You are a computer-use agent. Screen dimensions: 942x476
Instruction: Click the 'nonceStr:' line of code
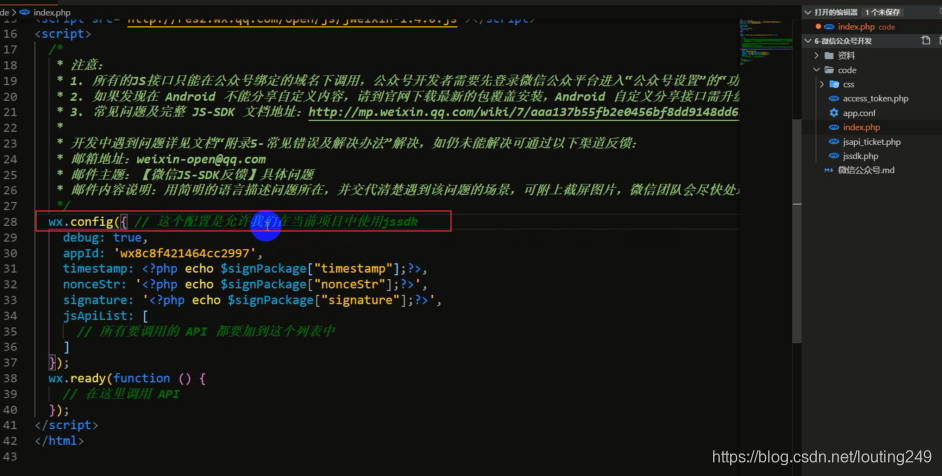click(x=245, y=284)
